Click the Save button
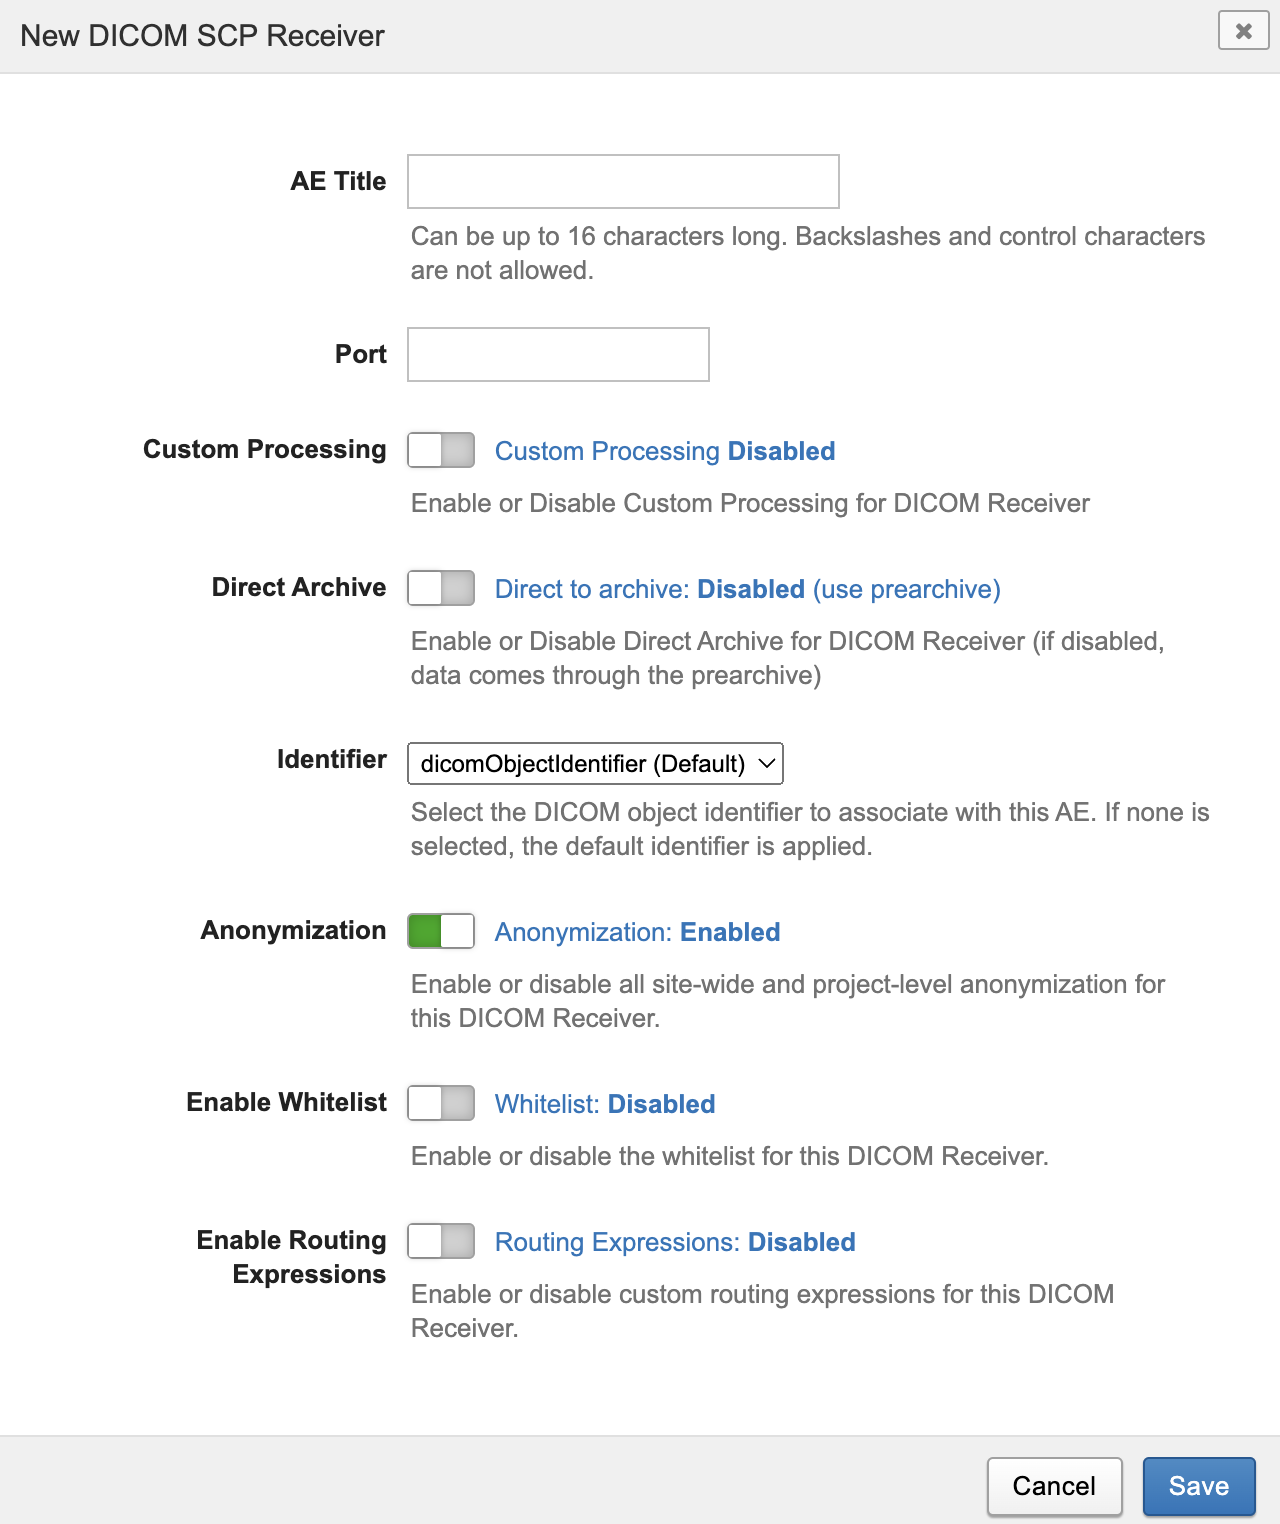Viewport: 1280px width, 1524px height. [1198, 1486]
